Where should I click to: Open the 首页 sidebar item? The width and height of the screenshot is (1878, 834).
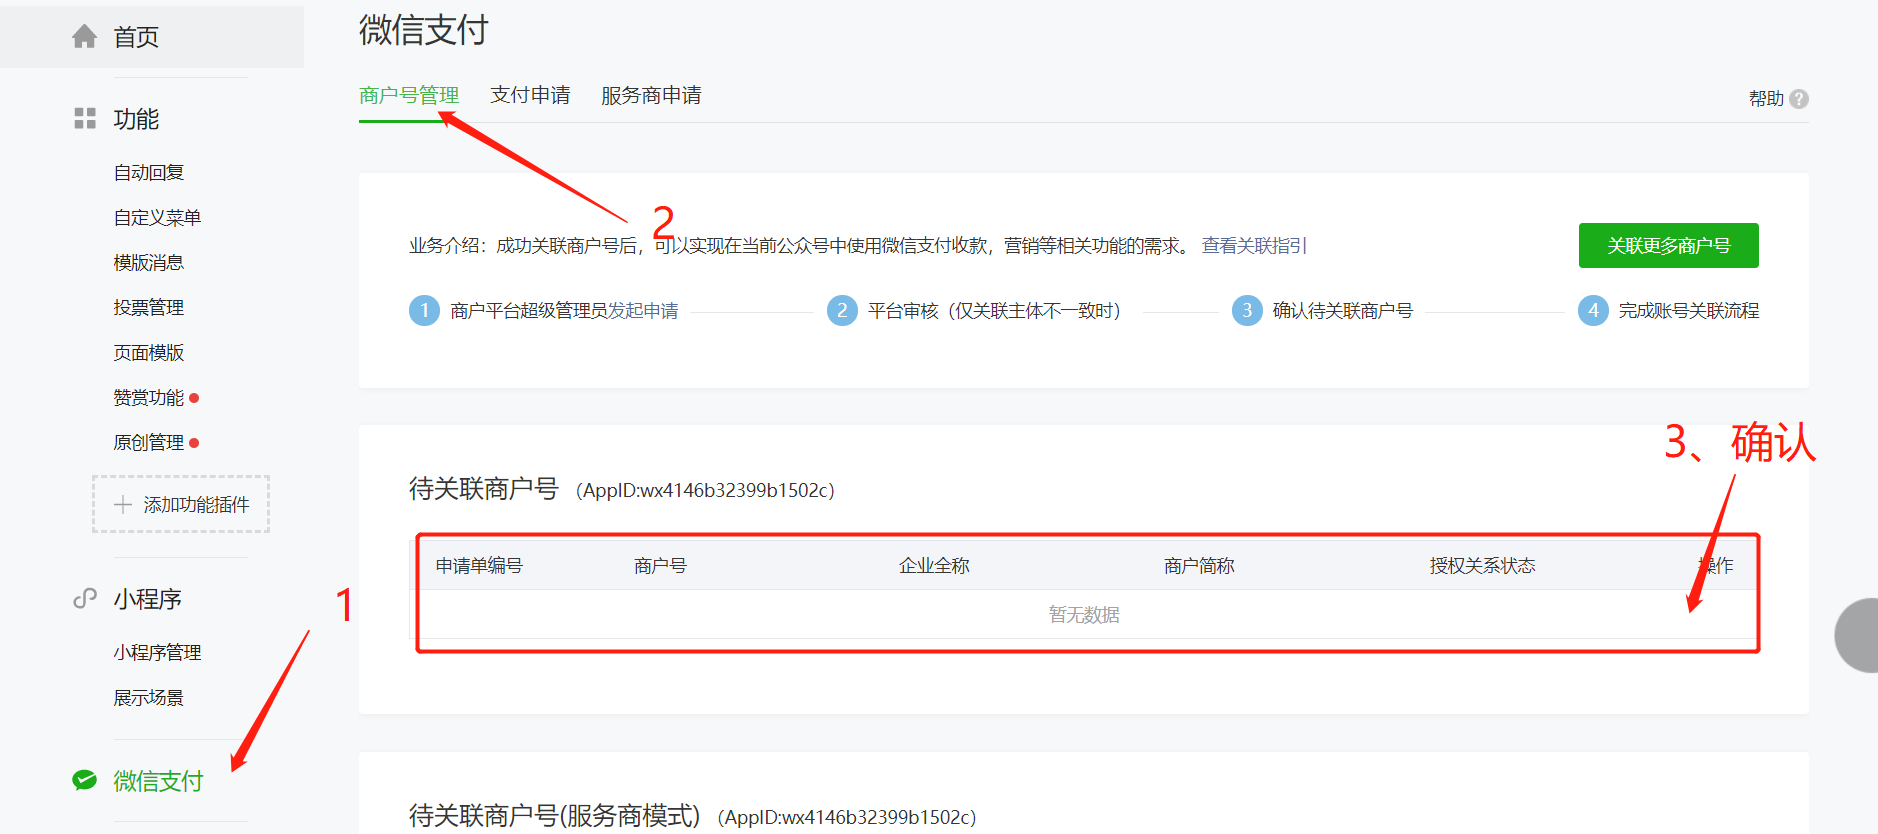pos(152,37)
